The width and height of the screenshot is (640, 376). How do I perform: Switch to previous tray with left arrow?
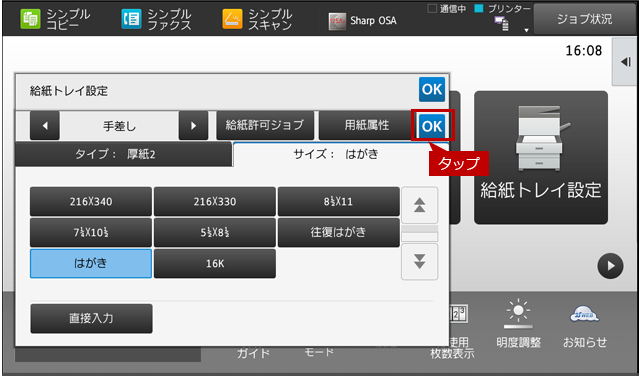[45, 125]
